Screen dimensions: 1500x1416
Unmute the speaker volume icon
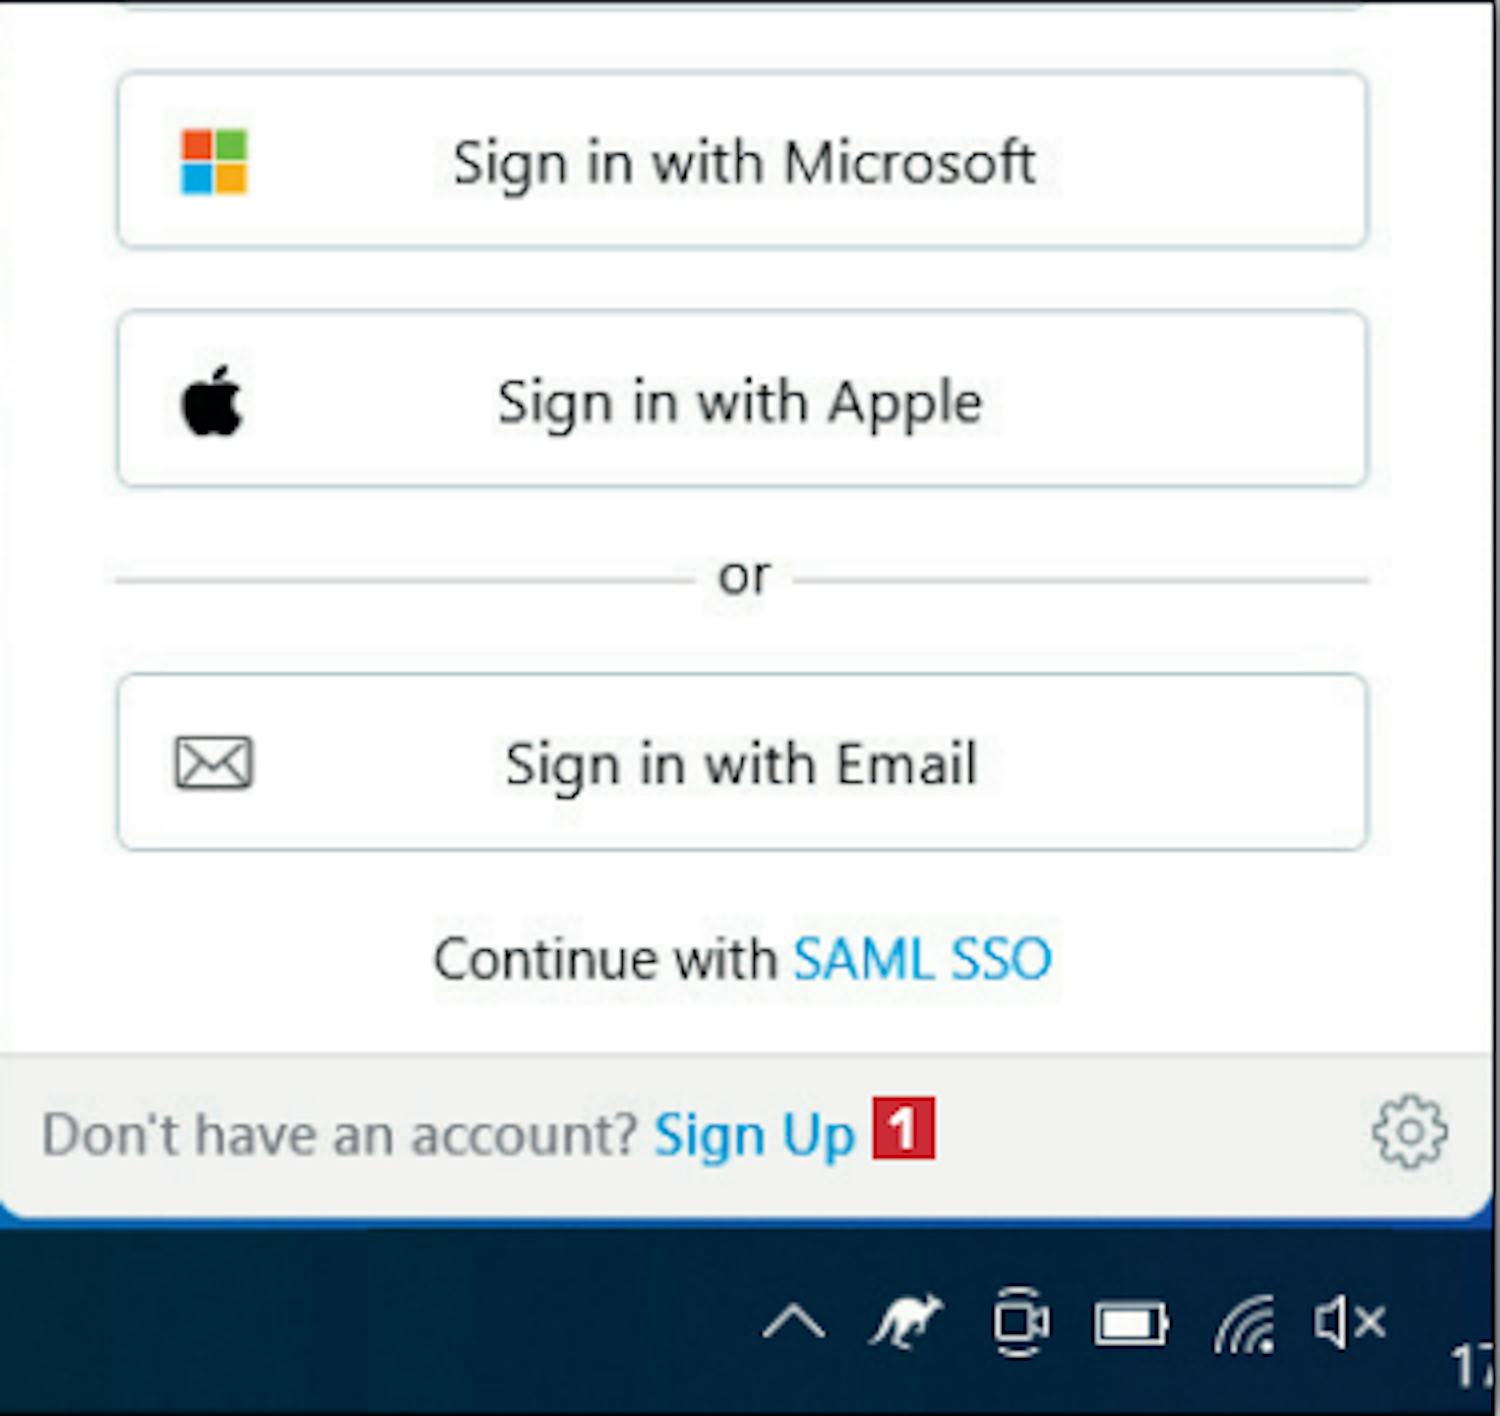tap(1349, 1323)
